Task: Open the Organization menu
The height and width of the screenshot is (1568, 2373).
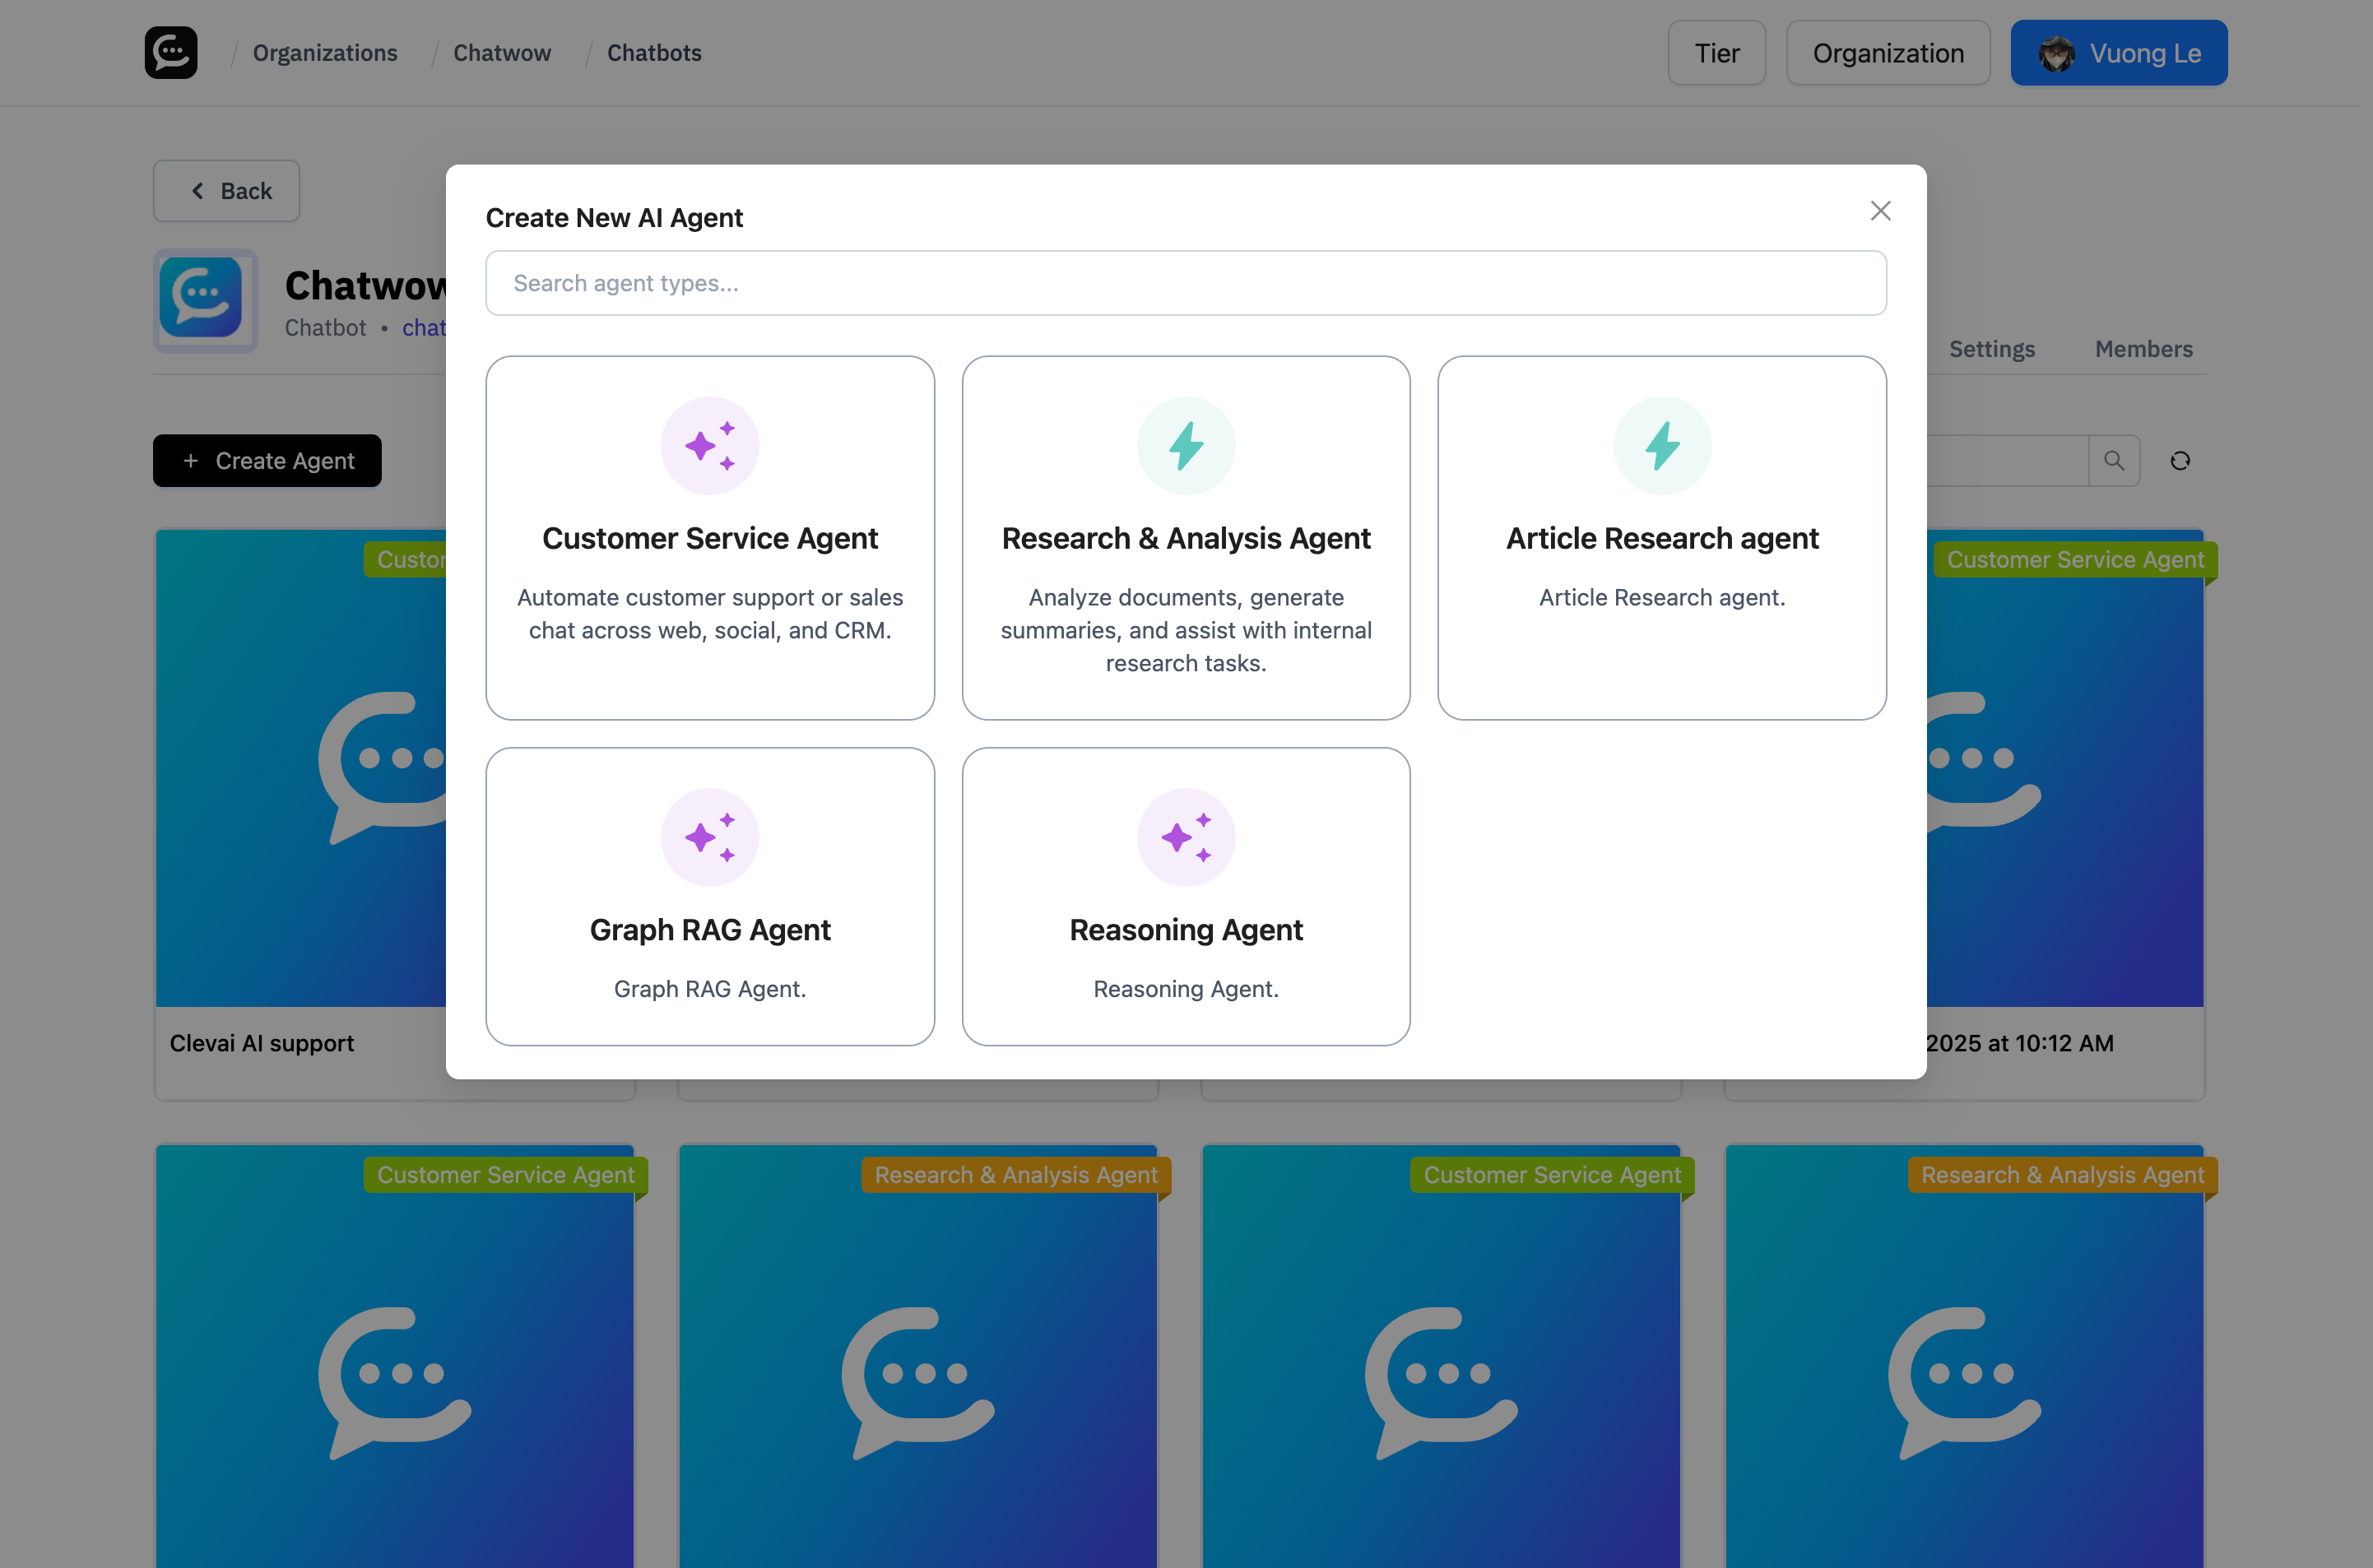Action: tap(1888, 52)
